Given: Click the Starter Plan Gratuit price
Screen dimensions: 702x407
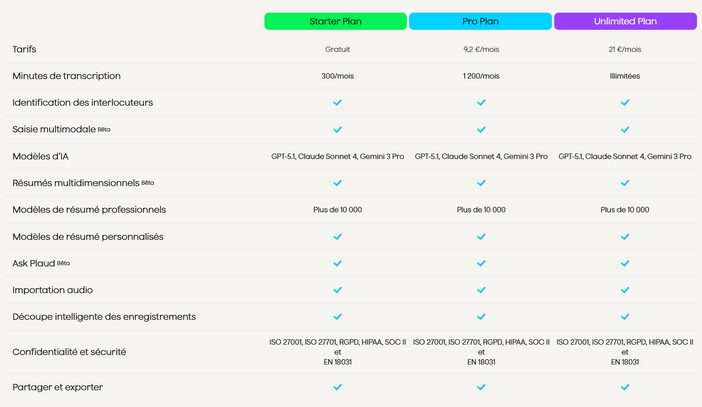Looking at the screenshot, I should click(x=337, y=49).
